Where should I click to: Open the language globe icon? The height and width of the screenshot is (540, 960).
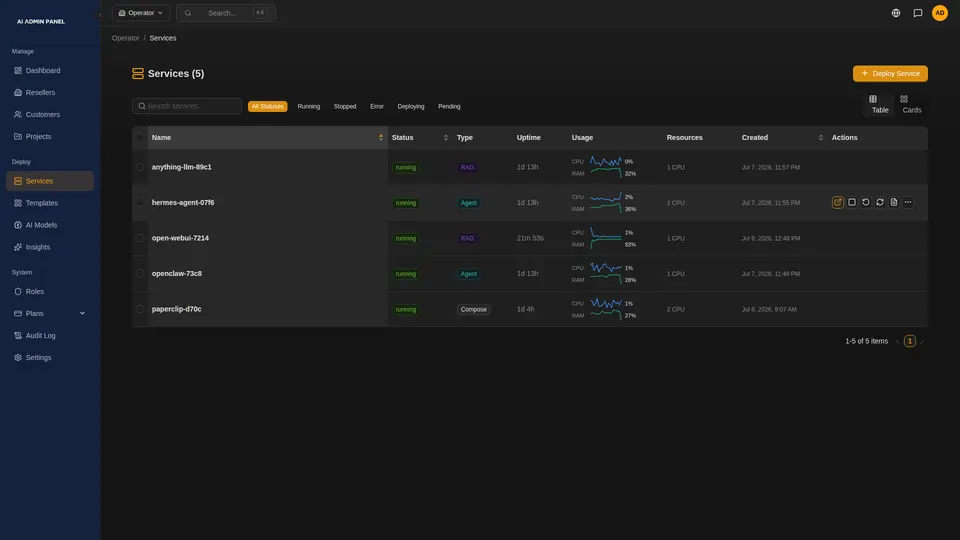[896, 13]
